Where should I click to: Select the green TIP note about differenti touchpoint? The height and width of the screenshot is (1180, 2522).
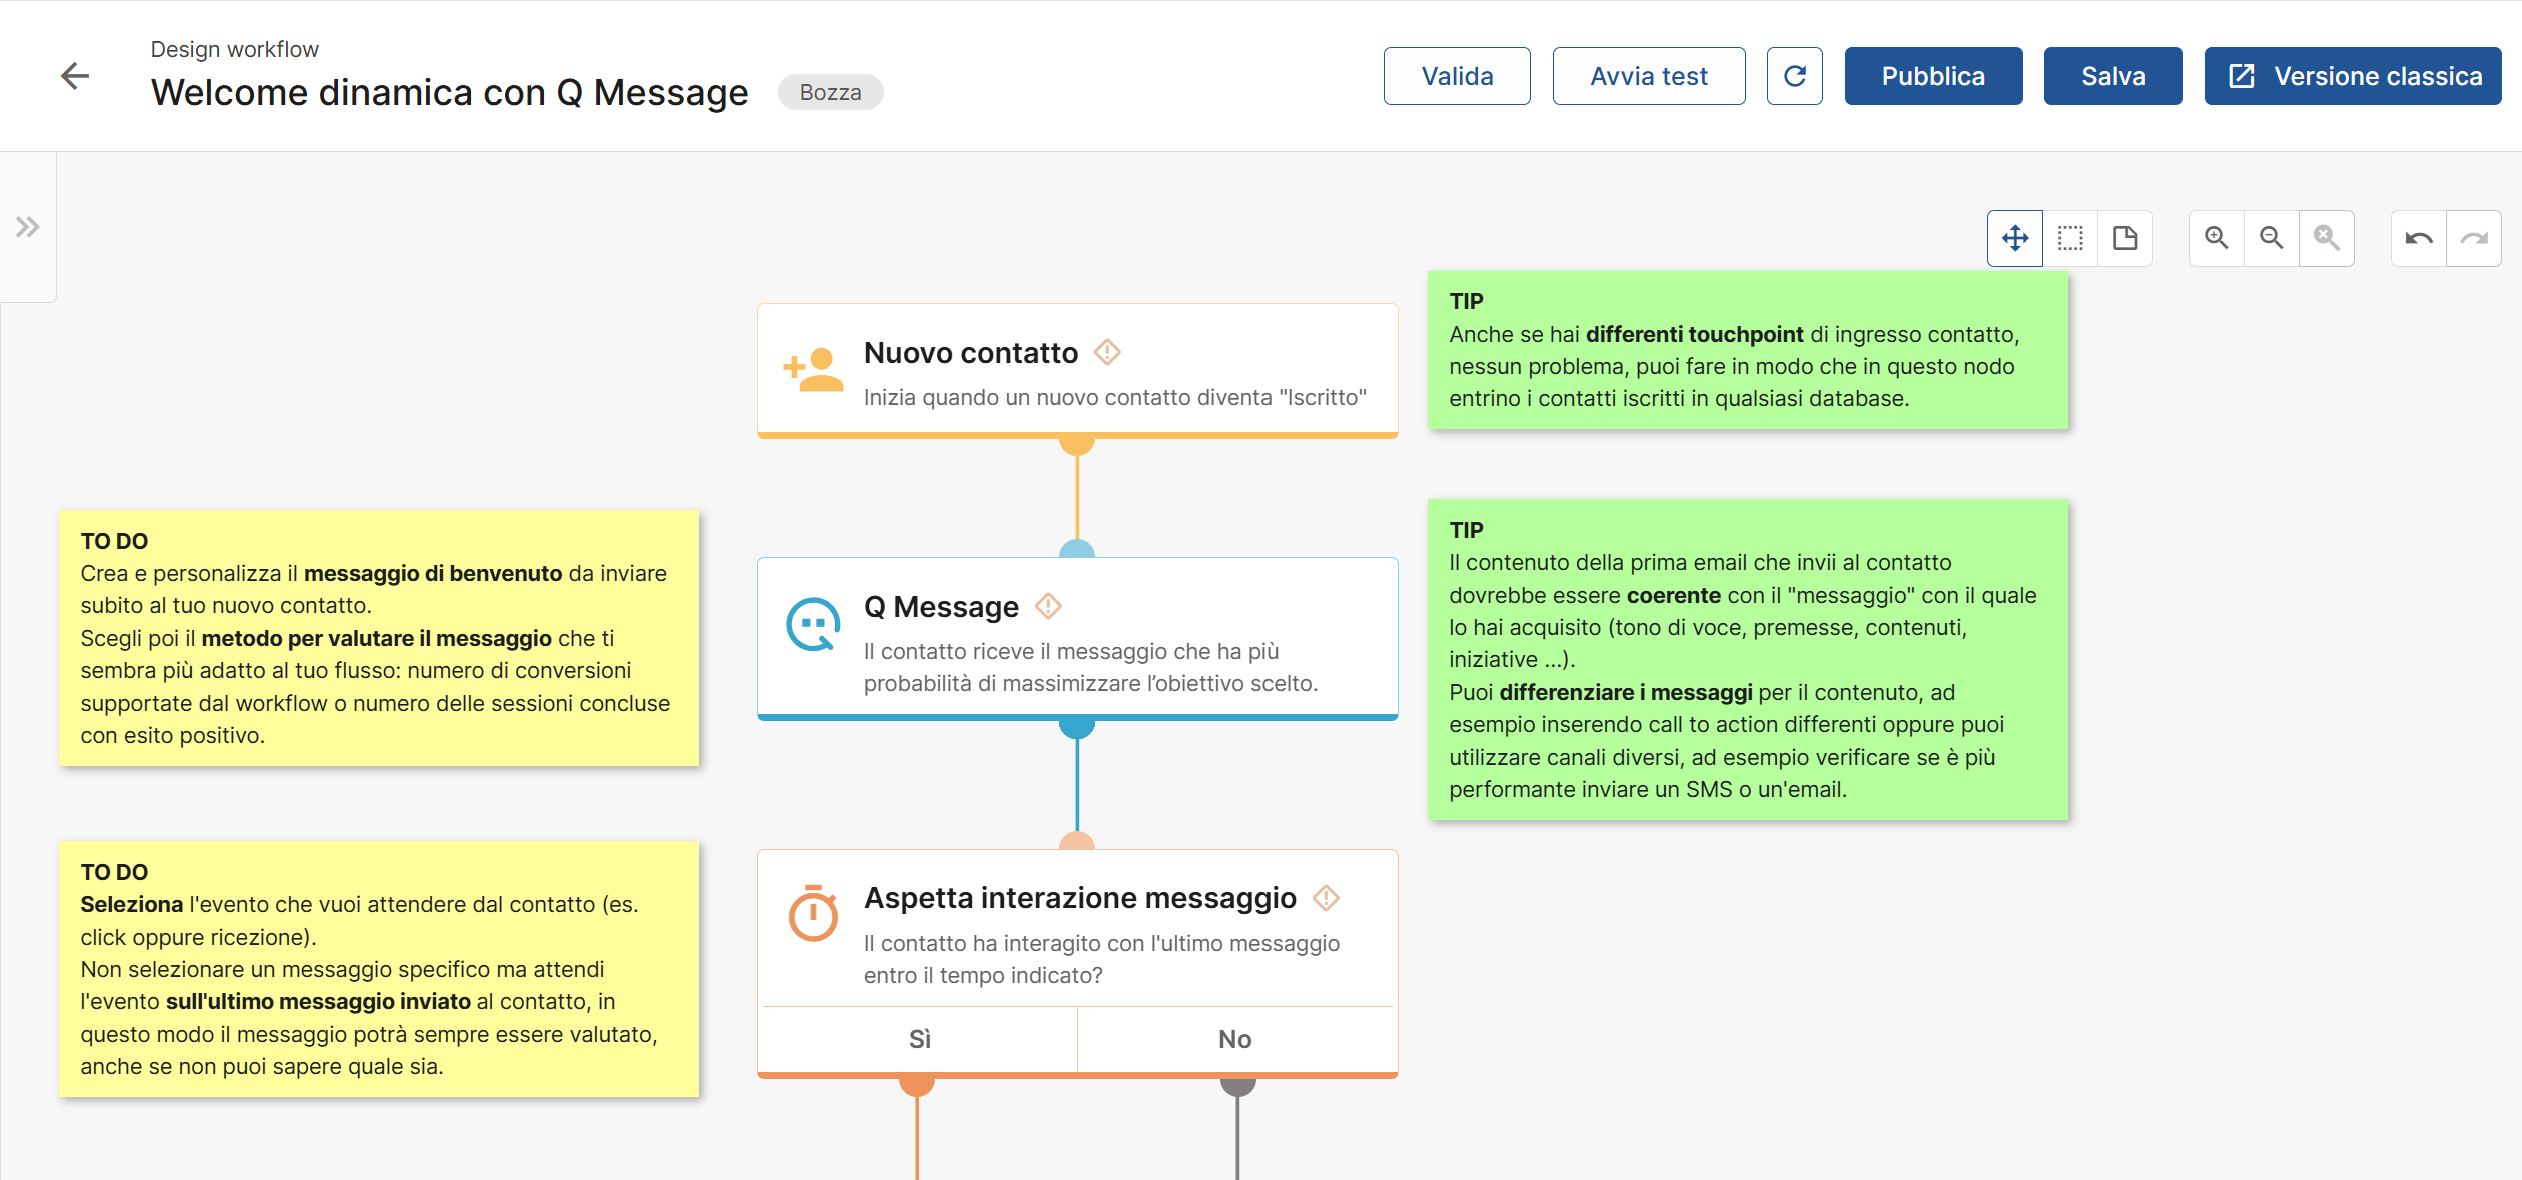pos(1748,350)
